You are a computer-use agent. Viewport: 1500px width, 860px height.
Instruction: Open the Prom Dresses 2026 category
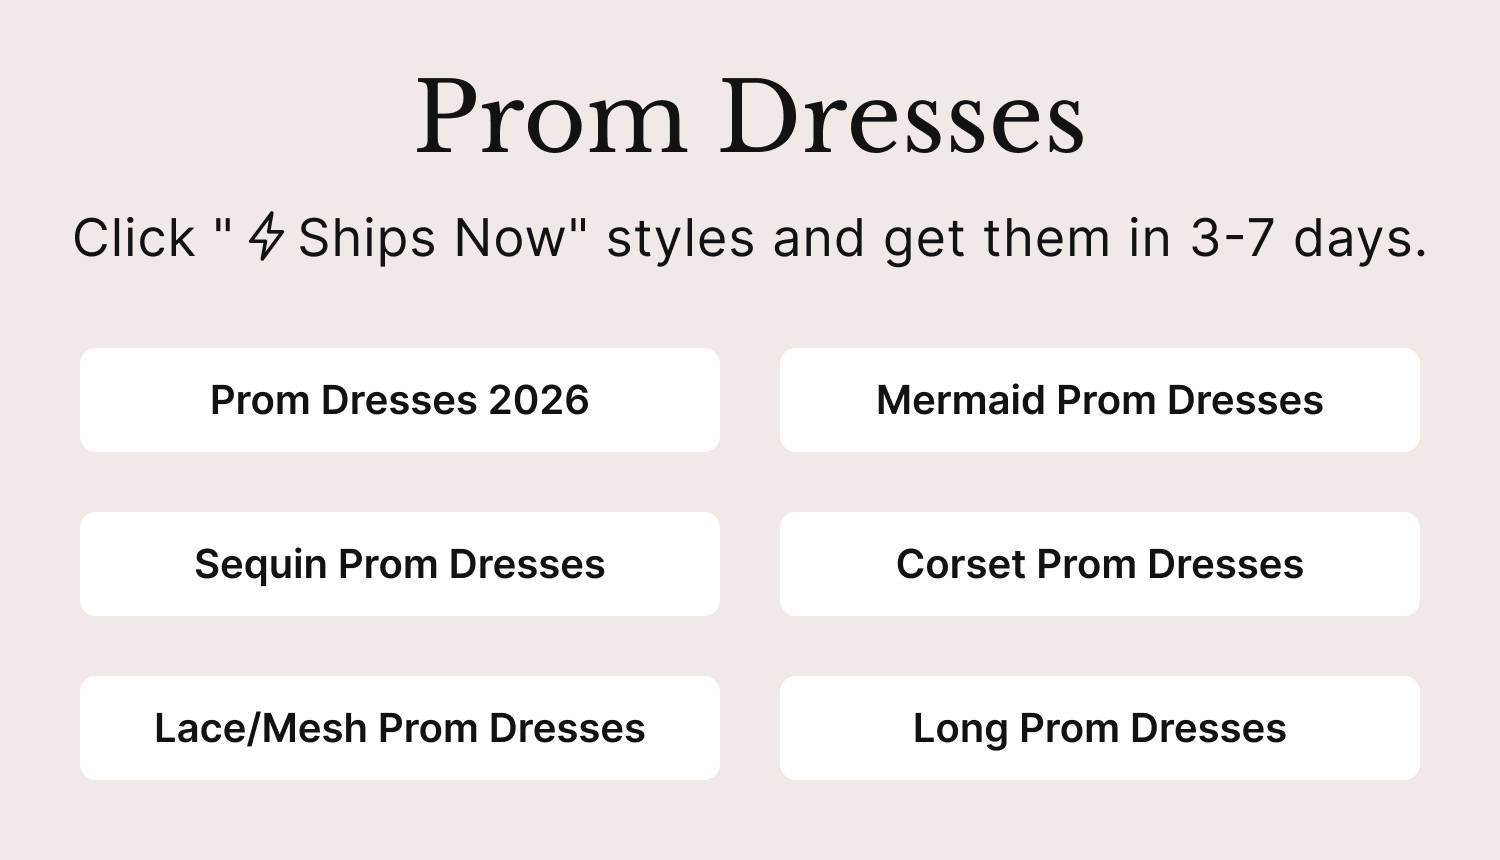point(399,400)
